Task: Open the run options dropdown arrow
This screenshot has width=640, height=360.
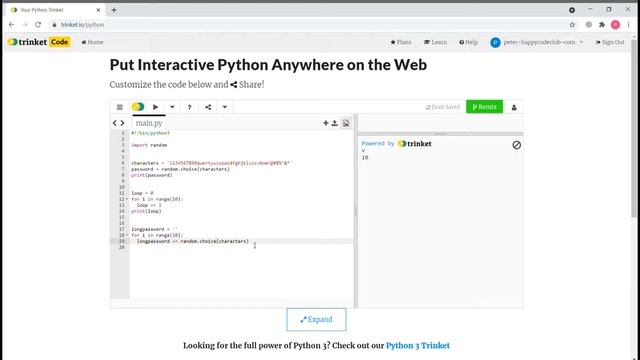Action: tap(172, 107)
